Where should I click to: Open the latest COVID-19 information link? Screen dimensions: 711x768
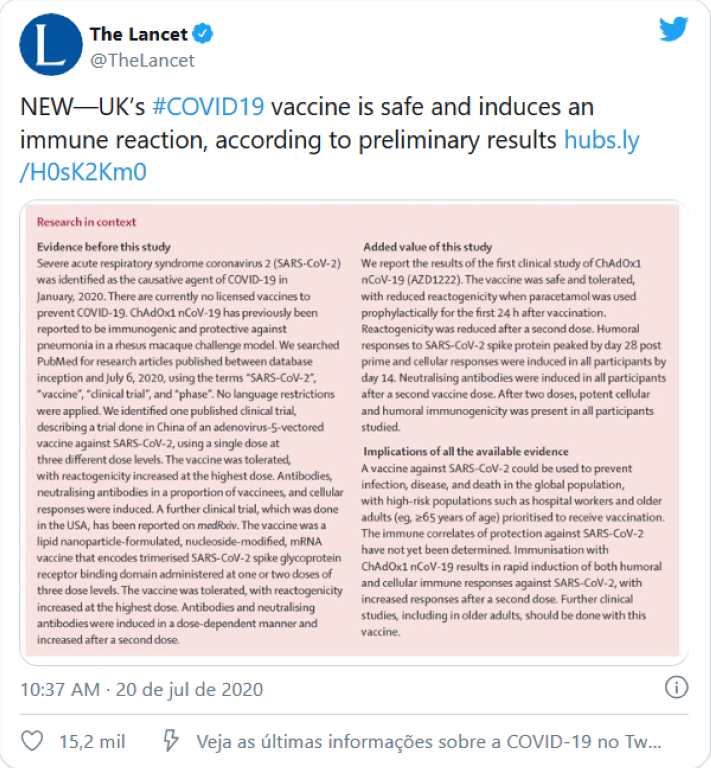[x=429, y=742]
